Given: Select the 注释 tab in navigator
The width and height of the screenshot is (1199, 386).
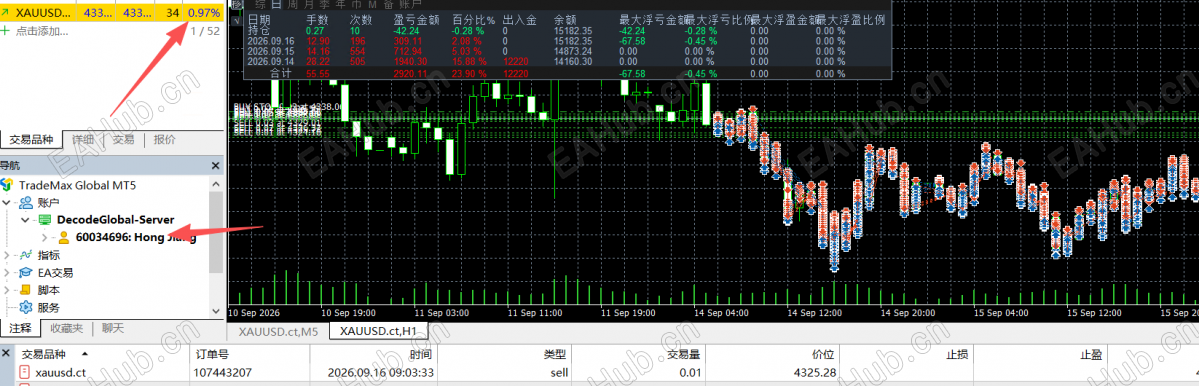Looking at the screenshot, I should [x=21, y=328].
